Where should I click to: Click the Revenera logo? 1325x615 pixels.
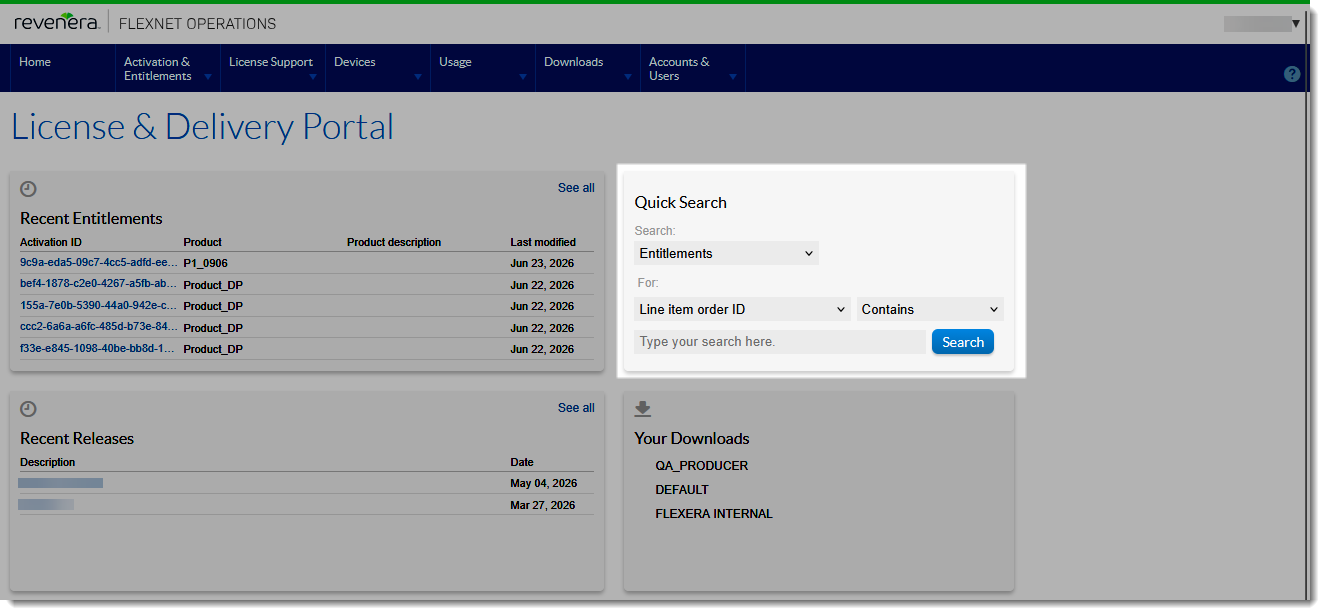[x=56, y=22]
